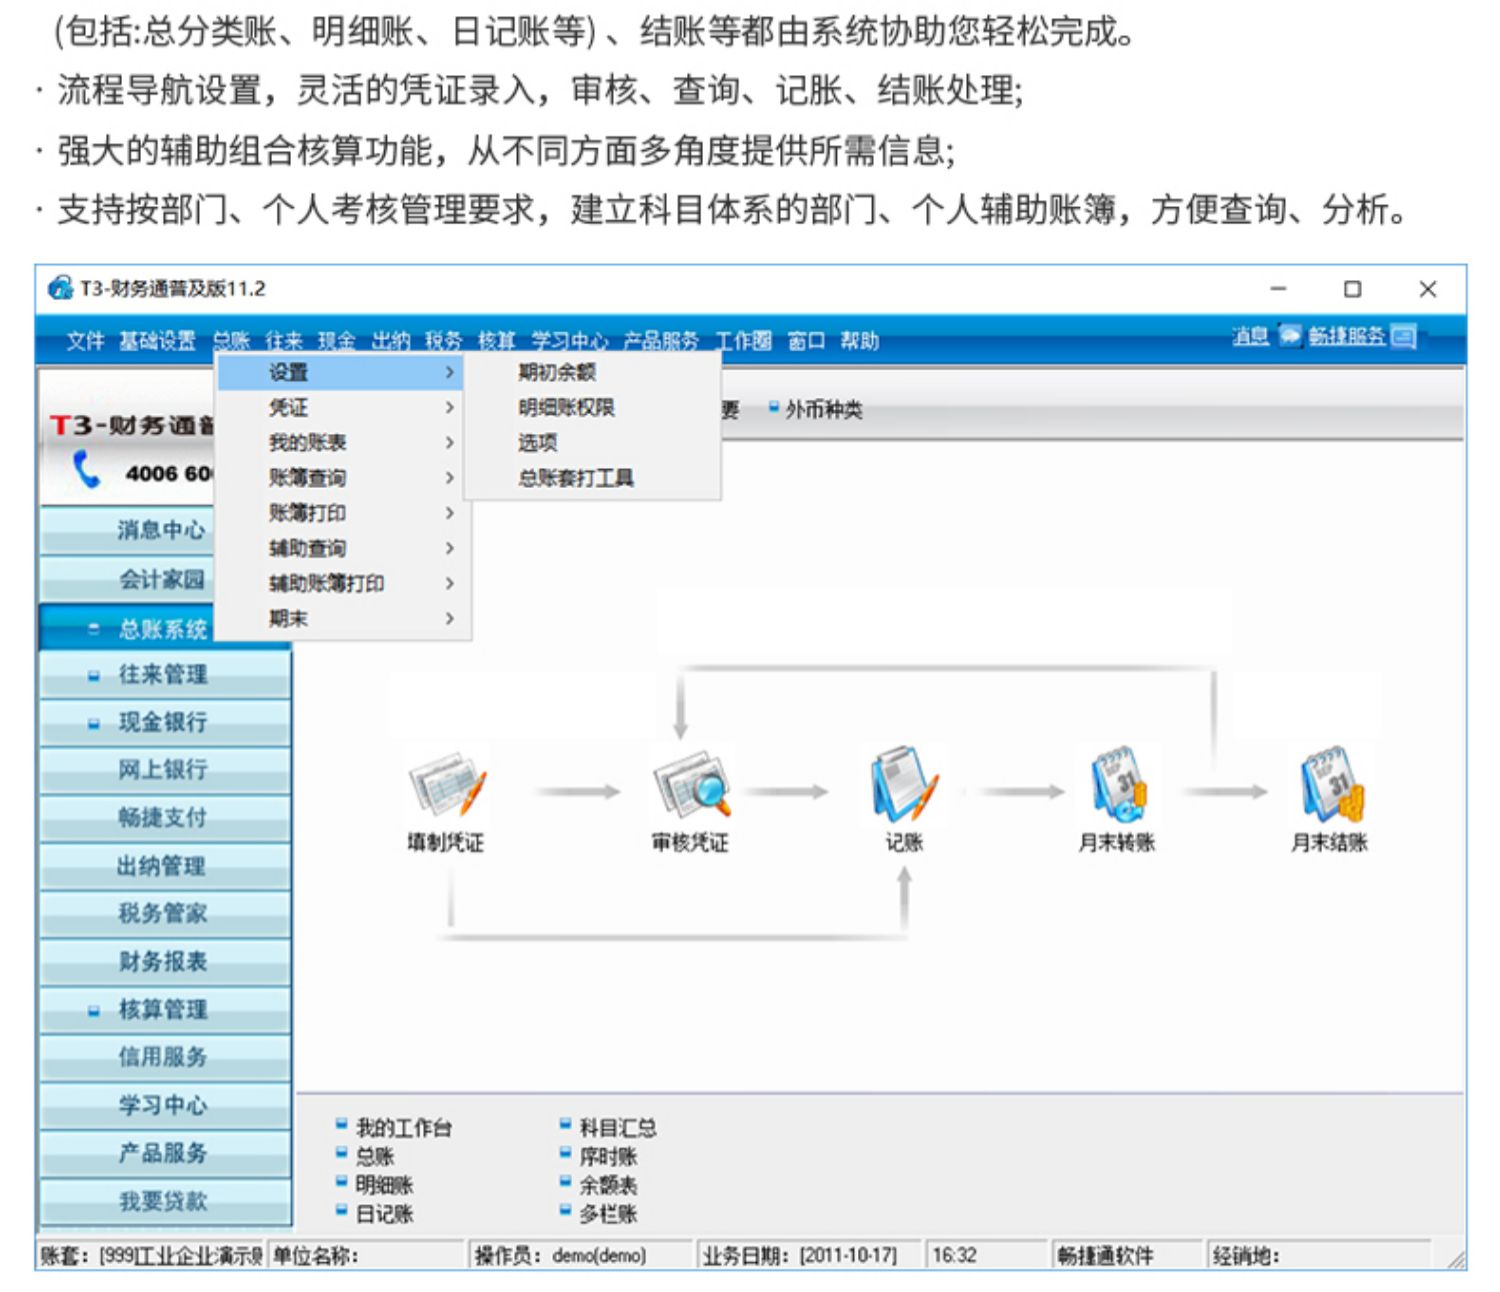Screen dimensions: 1500x1292
Task: Click the phone hotline icon
Action: pyautogui.click(x=88, y=469)
